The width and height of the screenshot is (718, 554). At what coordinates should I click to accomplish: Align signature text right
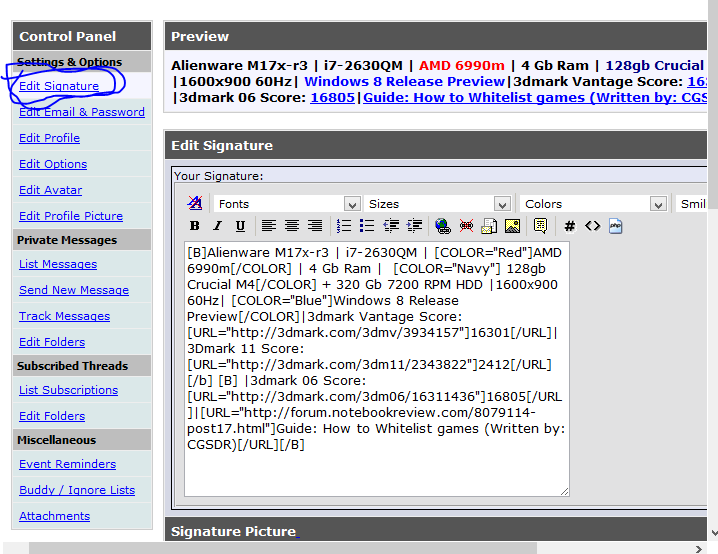coord(315,226)
